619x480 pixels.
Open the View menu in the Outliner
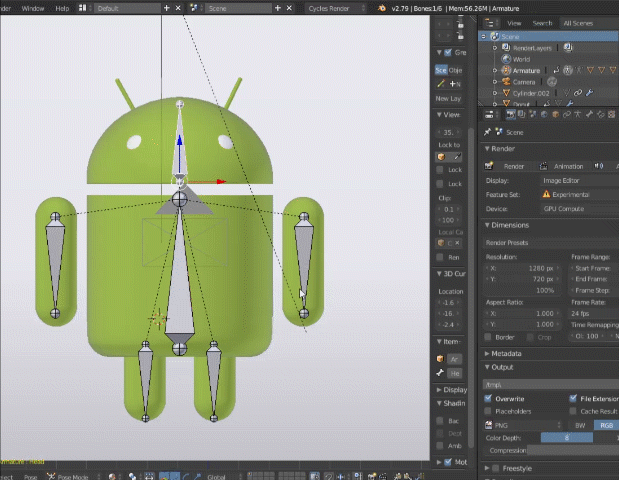point(514,22)
